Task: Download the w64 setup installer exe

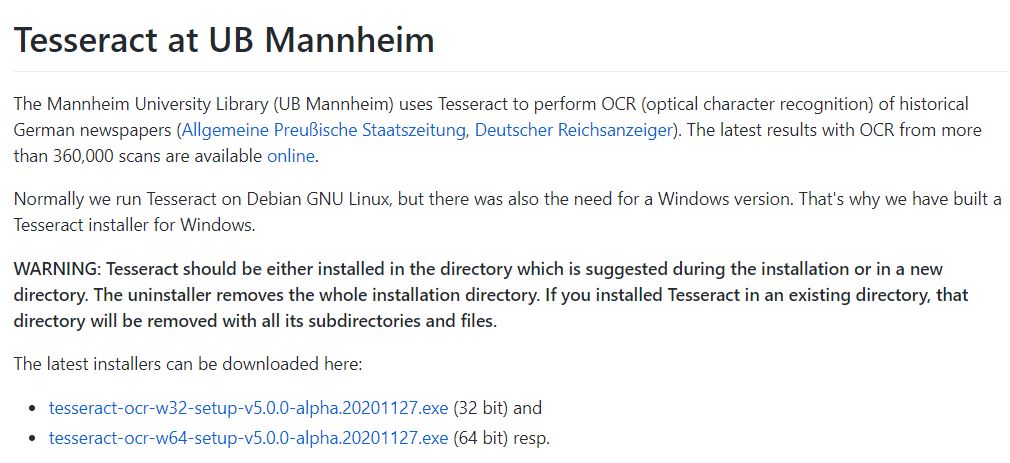Action: (248, 438)
